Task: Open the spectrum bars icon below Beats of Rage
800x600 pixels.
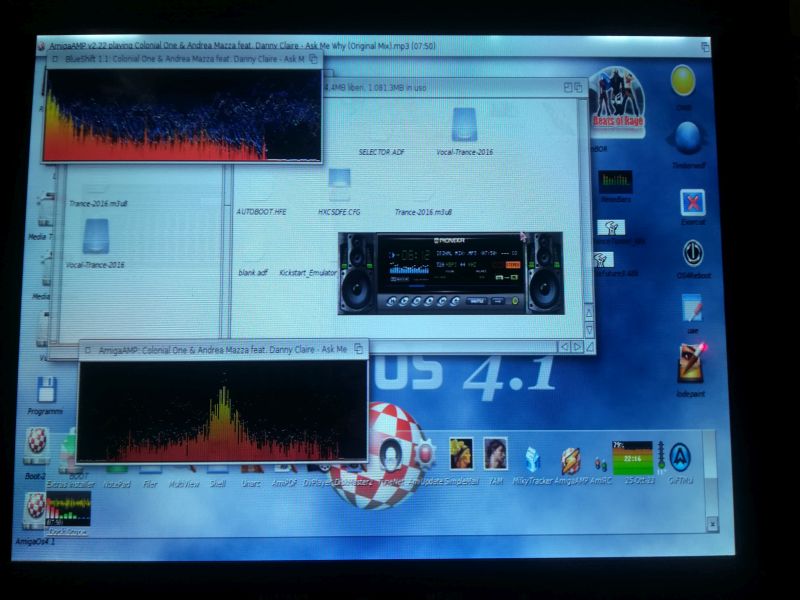Action: (615, 182)
